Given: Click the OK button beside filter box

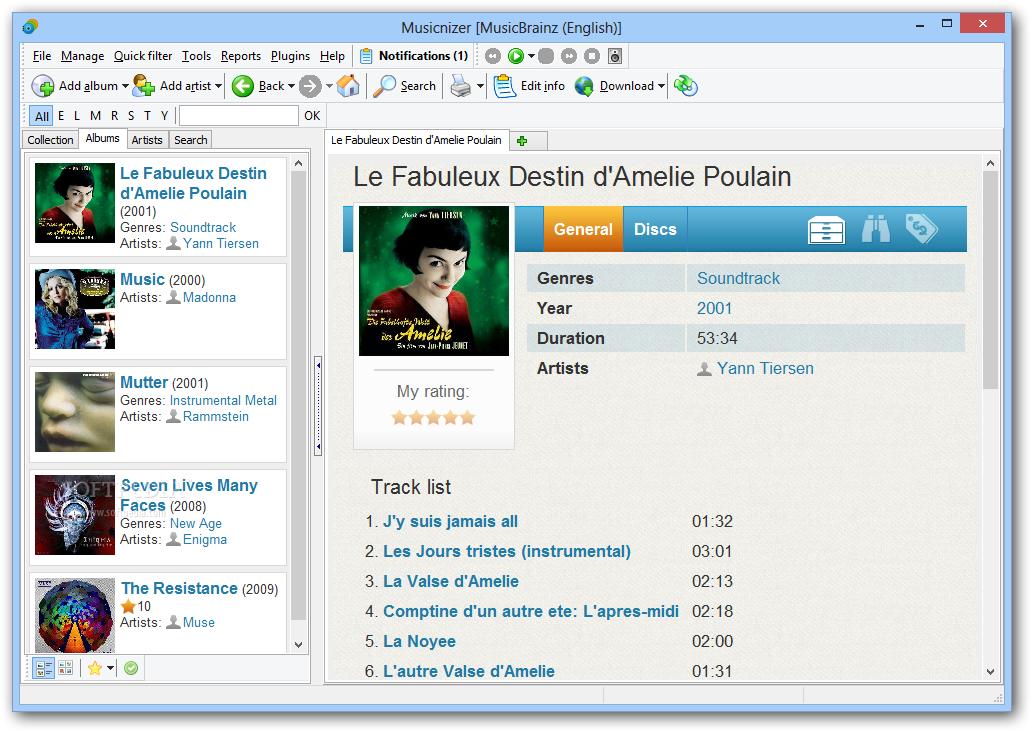Looking at the screenshot, I should [x=312, y=116].
